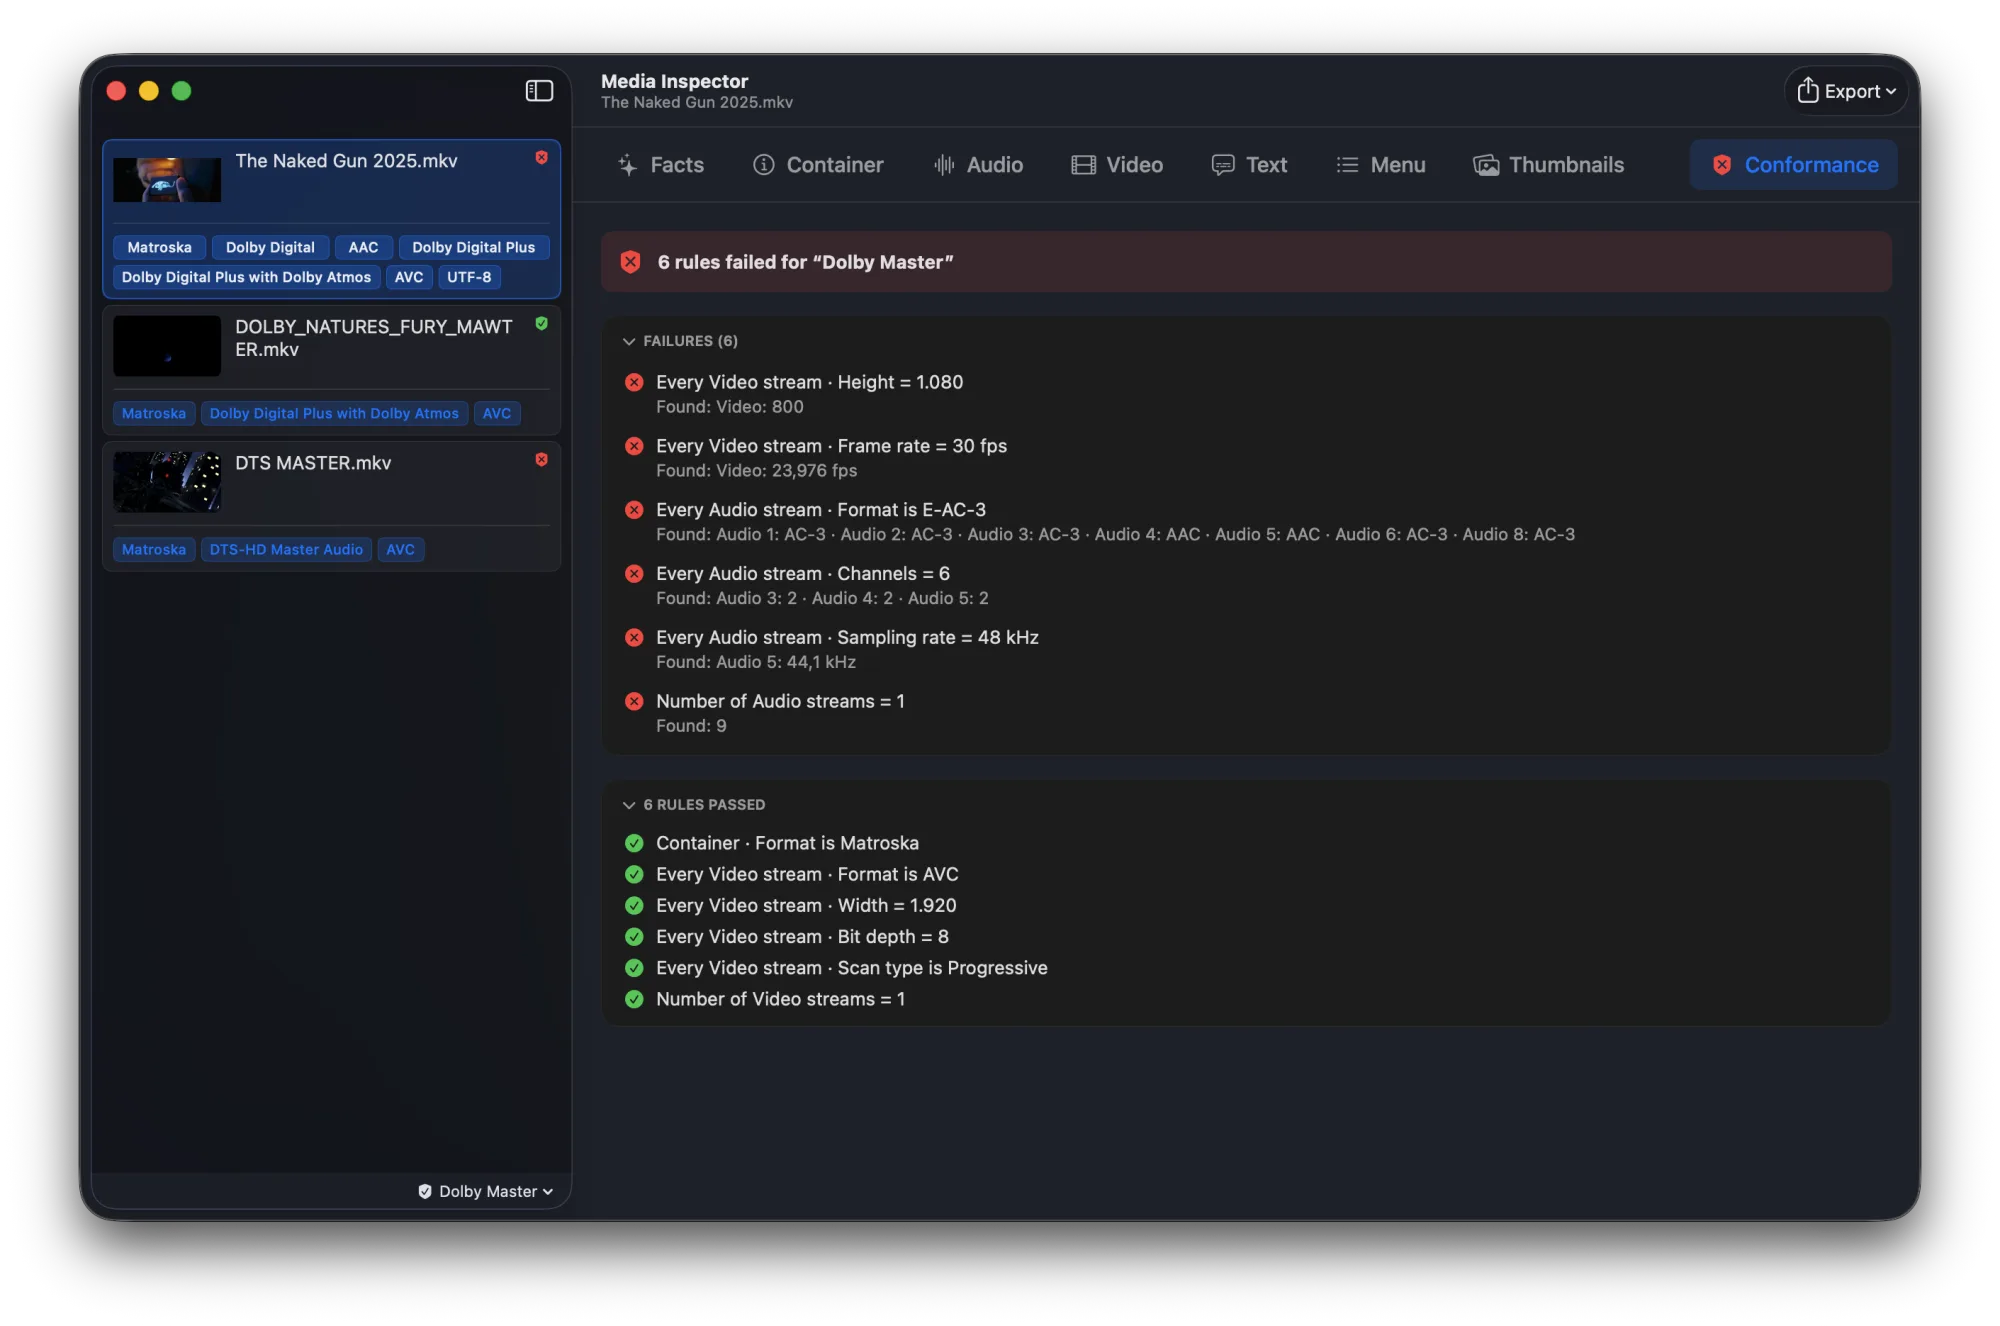Switch to the Facts tab
Screen dimensions: 2000x1326
[661, 165]
